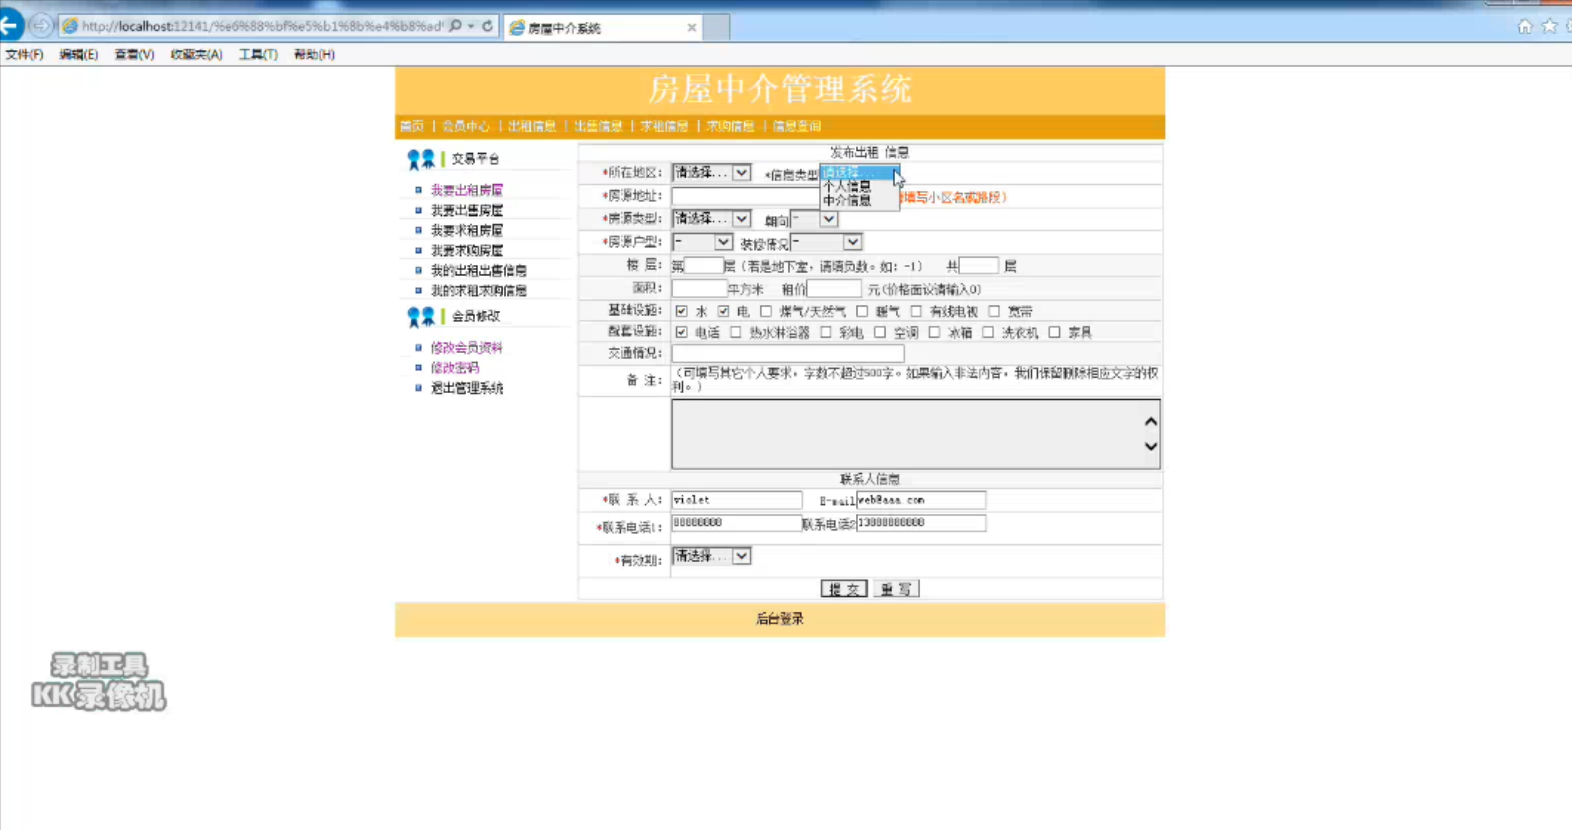Click the favorites star icon
Viewport: 1572px width, 830px height.
pos(1549,27)
